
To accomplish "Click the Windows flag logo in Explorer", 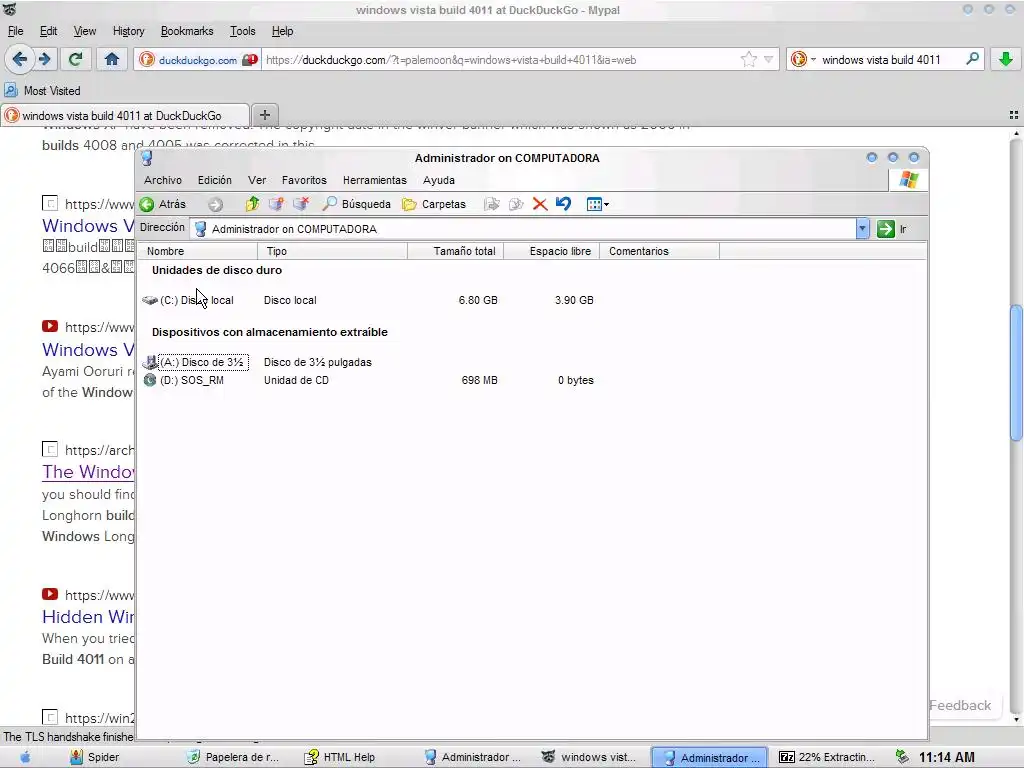I will tap(908, 180).
